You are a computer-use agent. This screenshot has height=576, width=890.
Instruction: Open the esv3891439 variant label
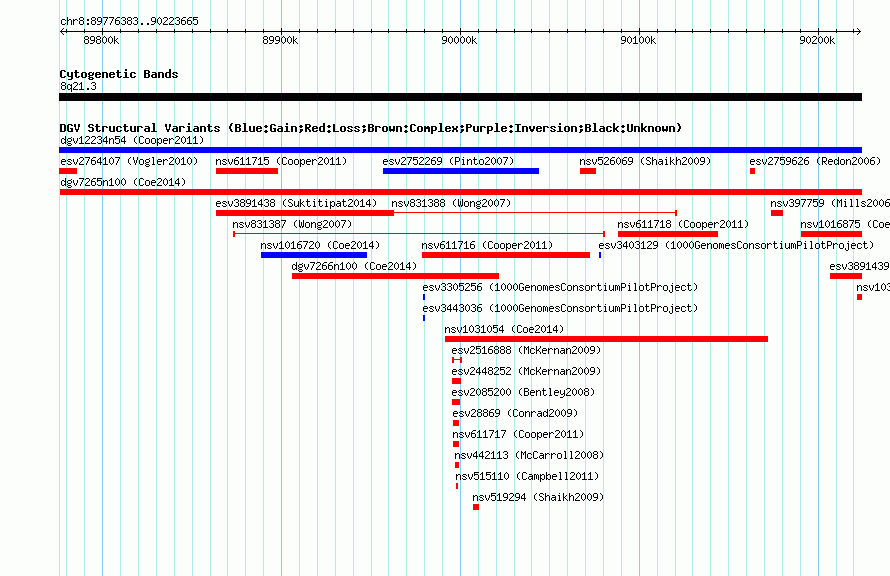pos(859,266)
